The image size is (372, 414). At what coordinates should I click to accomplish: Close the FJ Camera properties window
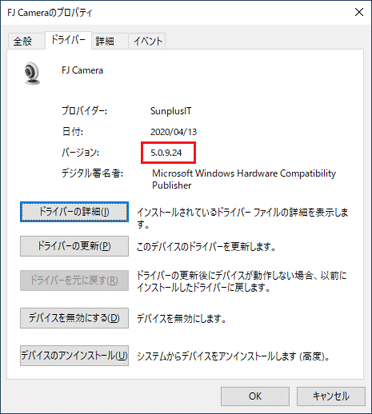pos(359,12)
